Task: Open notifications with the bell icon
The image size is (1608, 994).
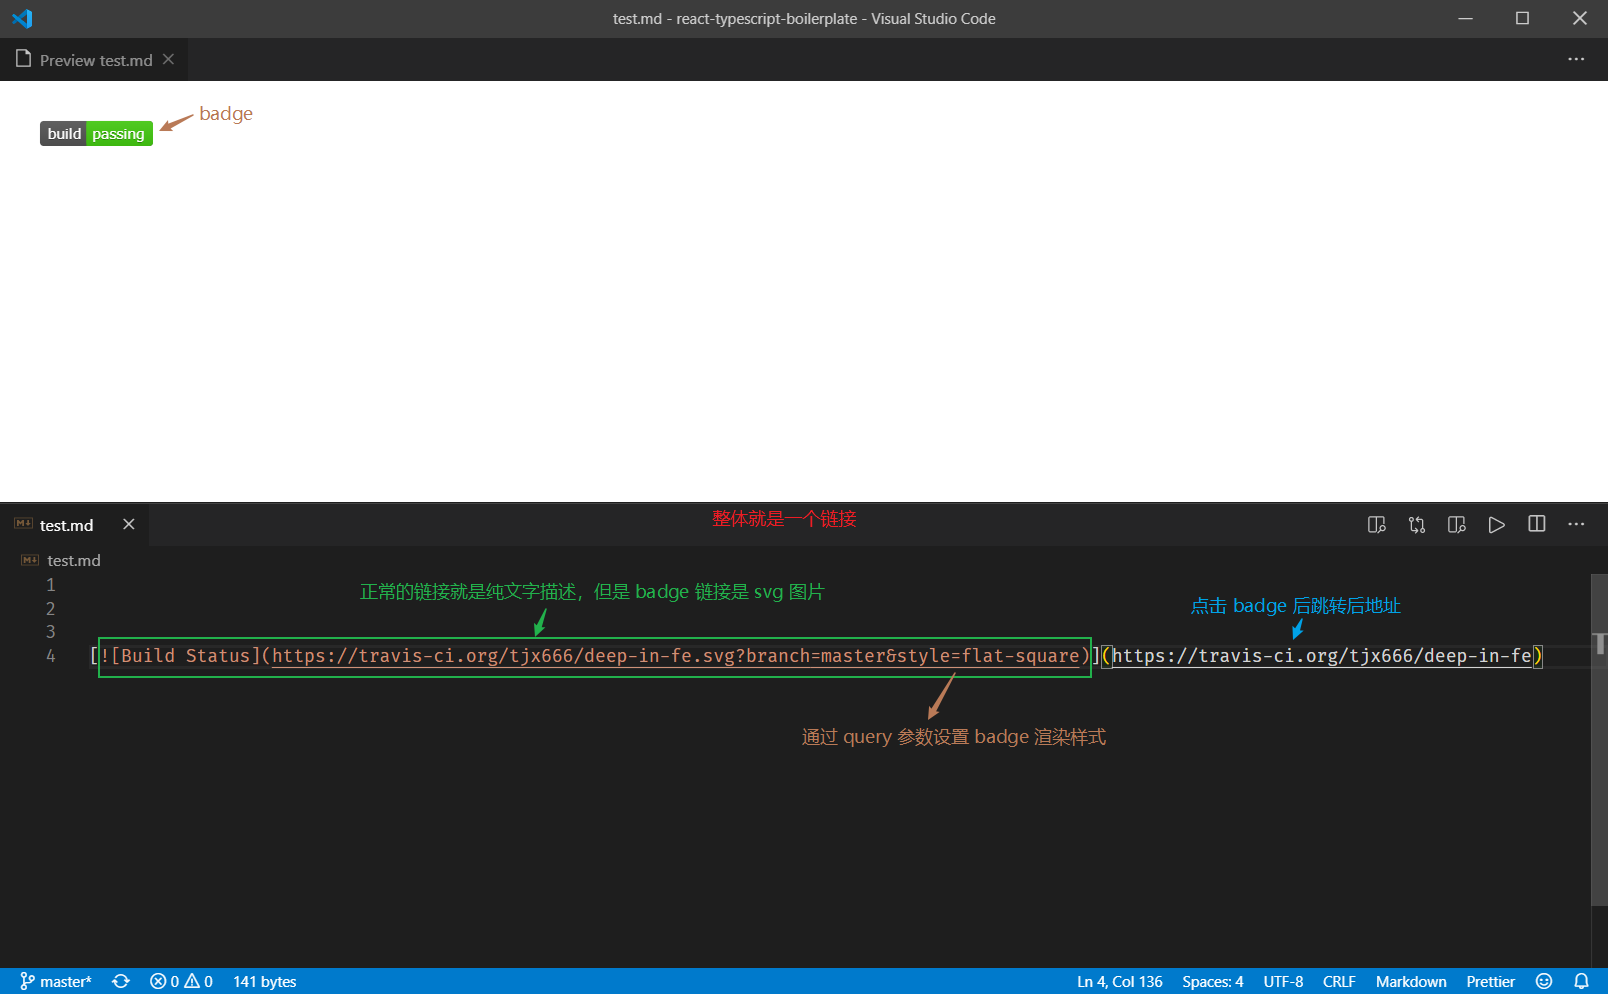Action: click(x=1581, y=982)
